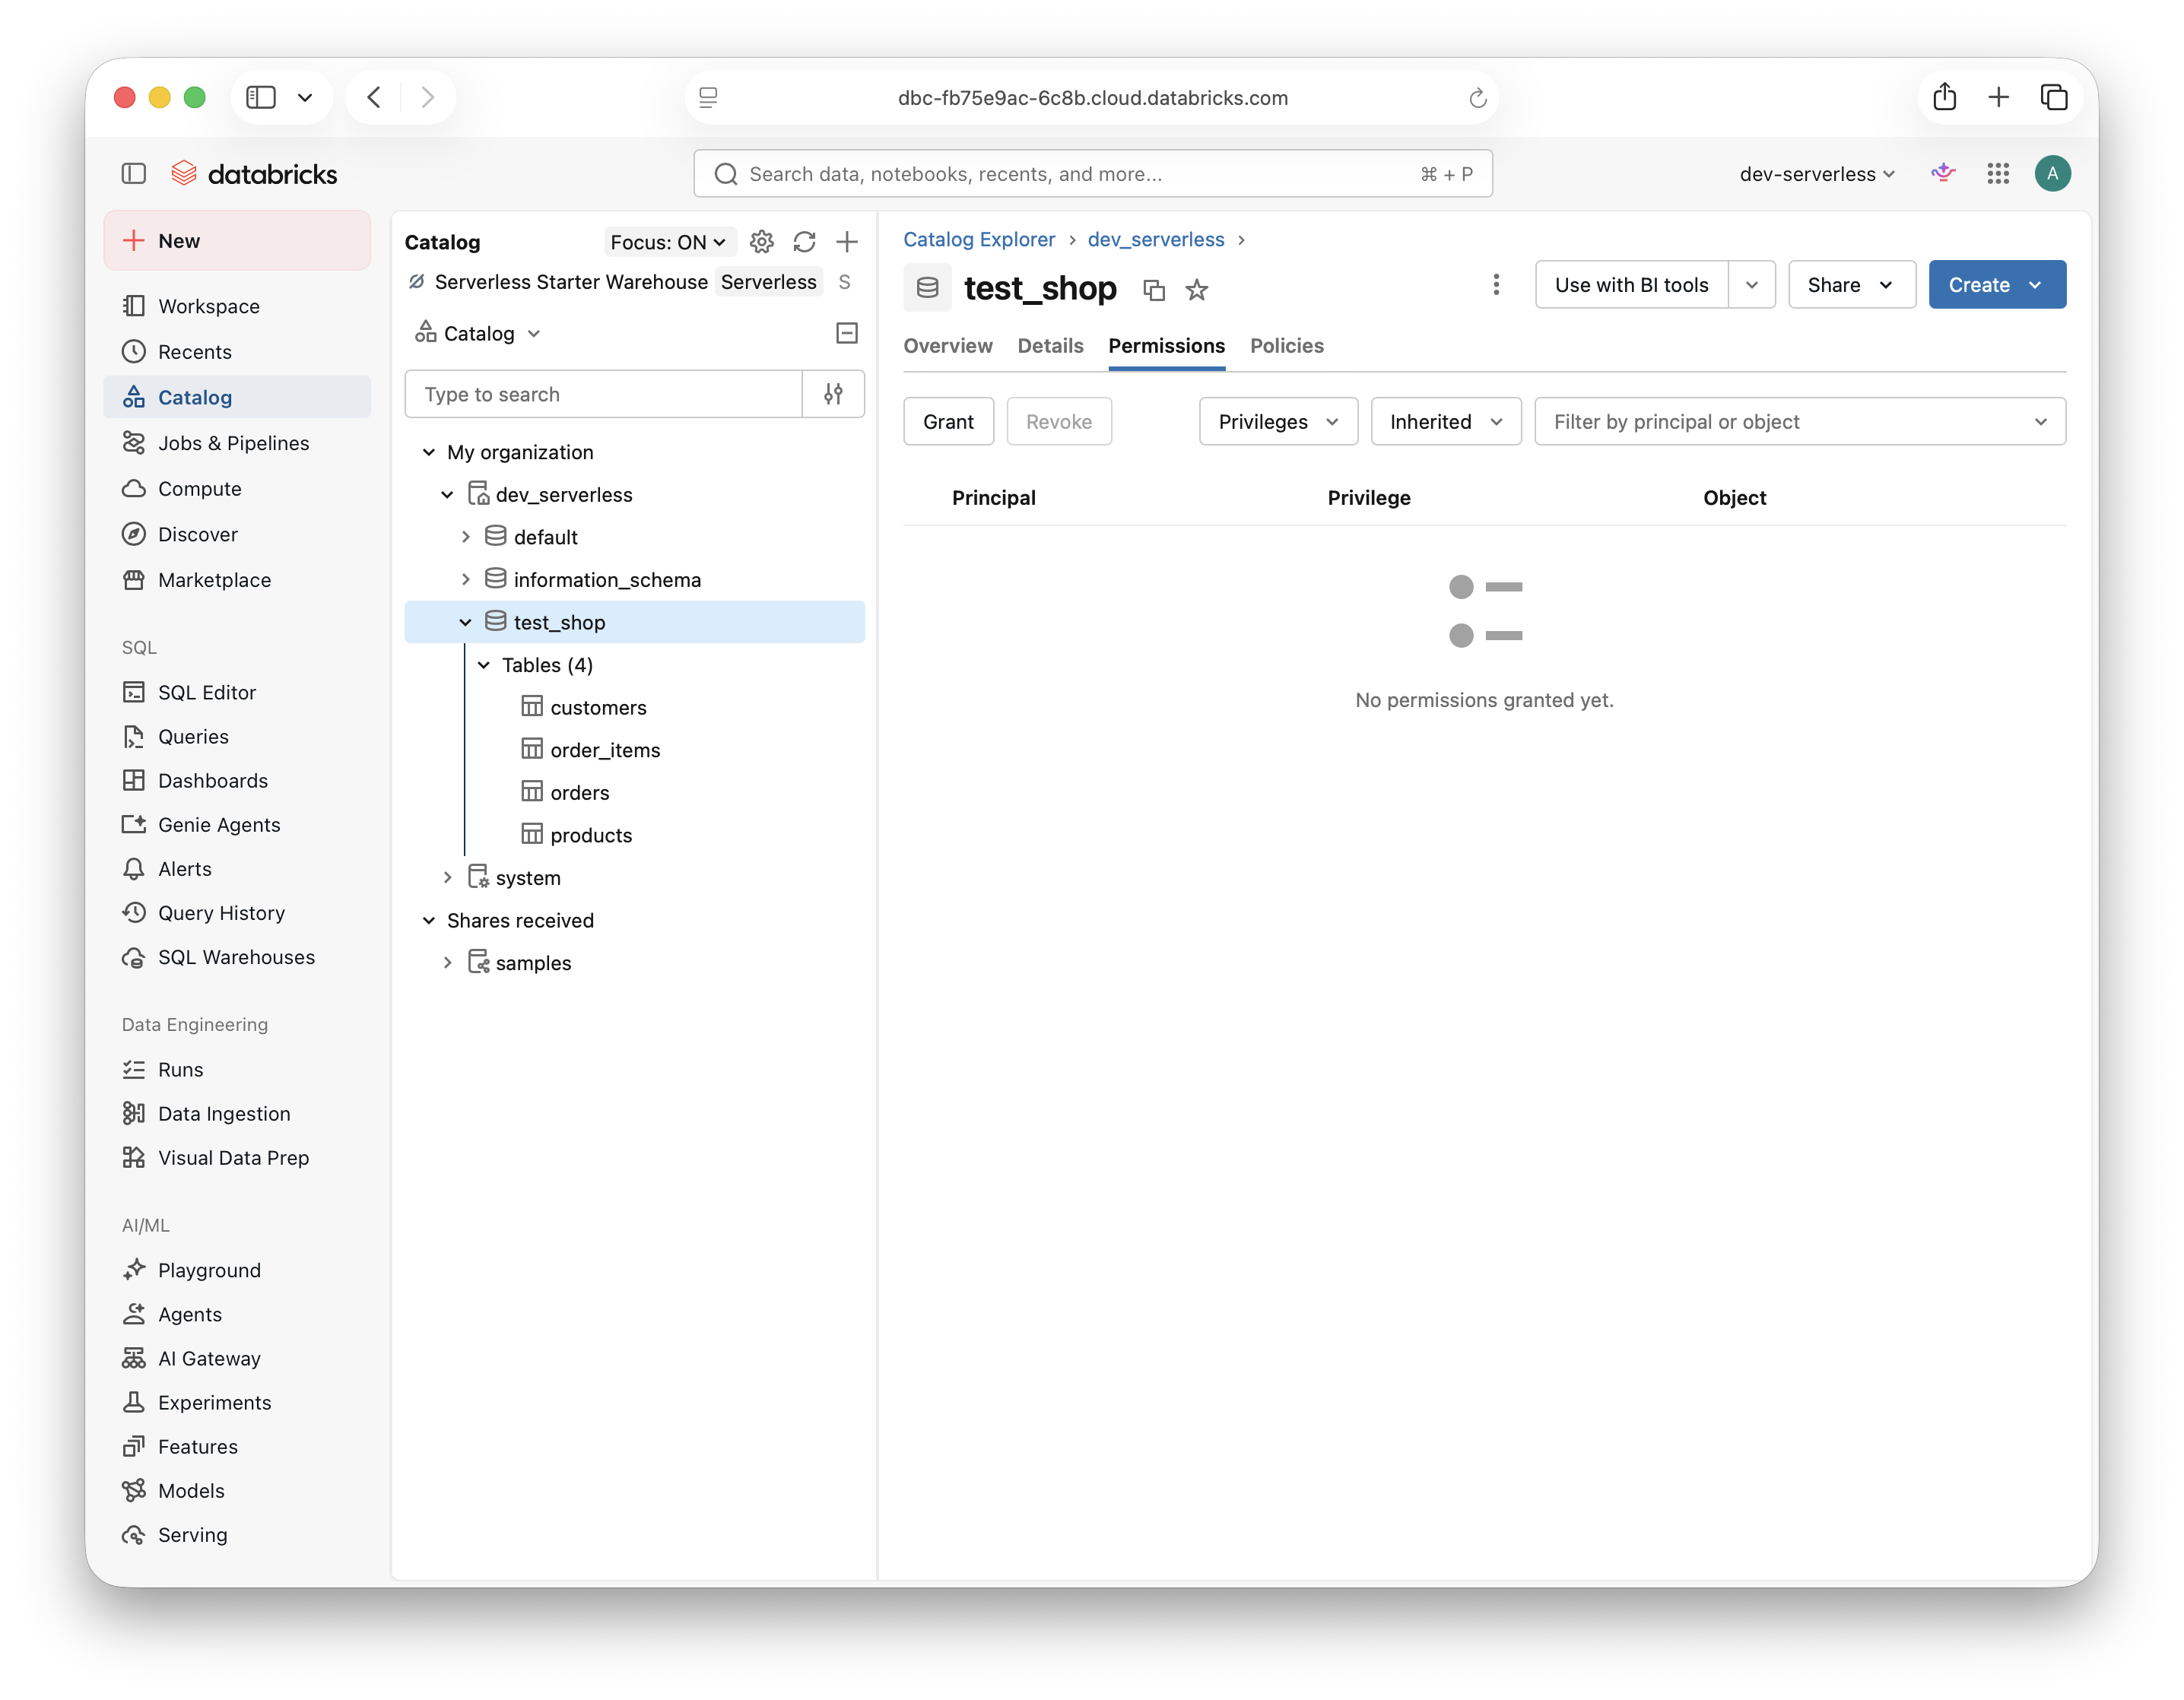
Task: Copy the test_shop schema name
Action: pos(1154,290)
